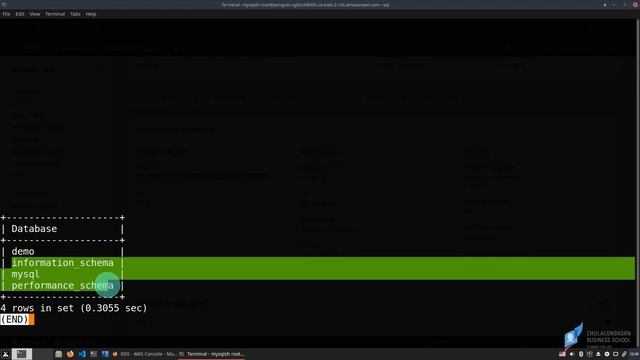Click the display tray icon
640x360 pixels.
tap(616, 354)
